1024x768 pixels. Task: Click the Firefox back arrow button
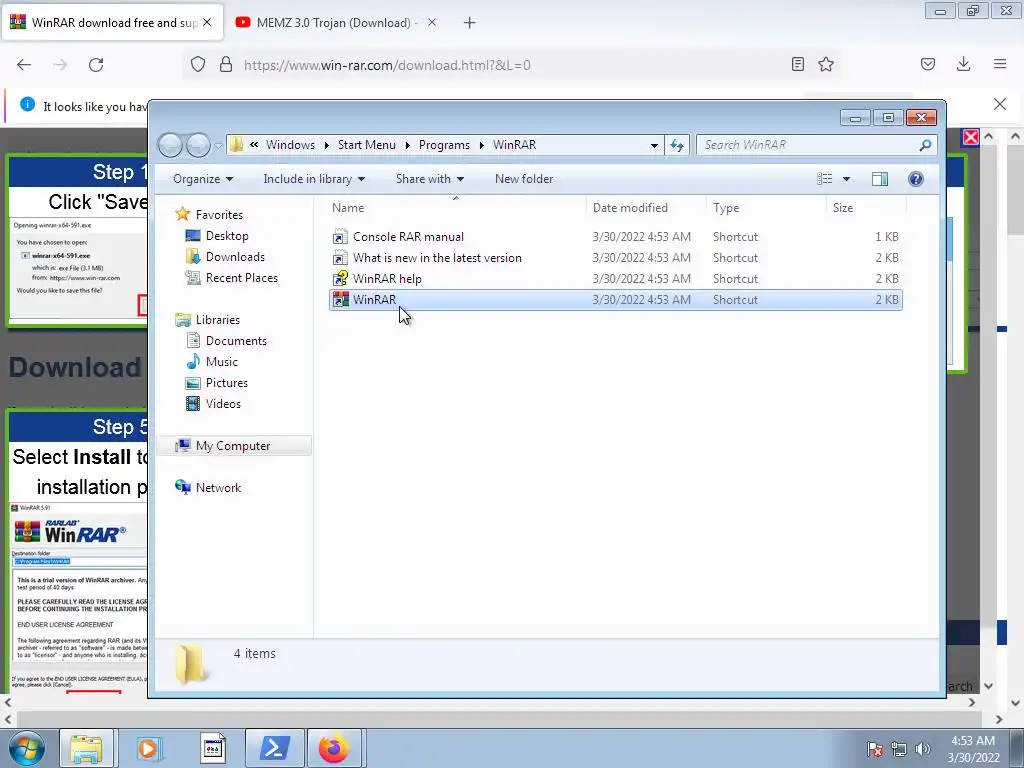(x=24, y=65)
